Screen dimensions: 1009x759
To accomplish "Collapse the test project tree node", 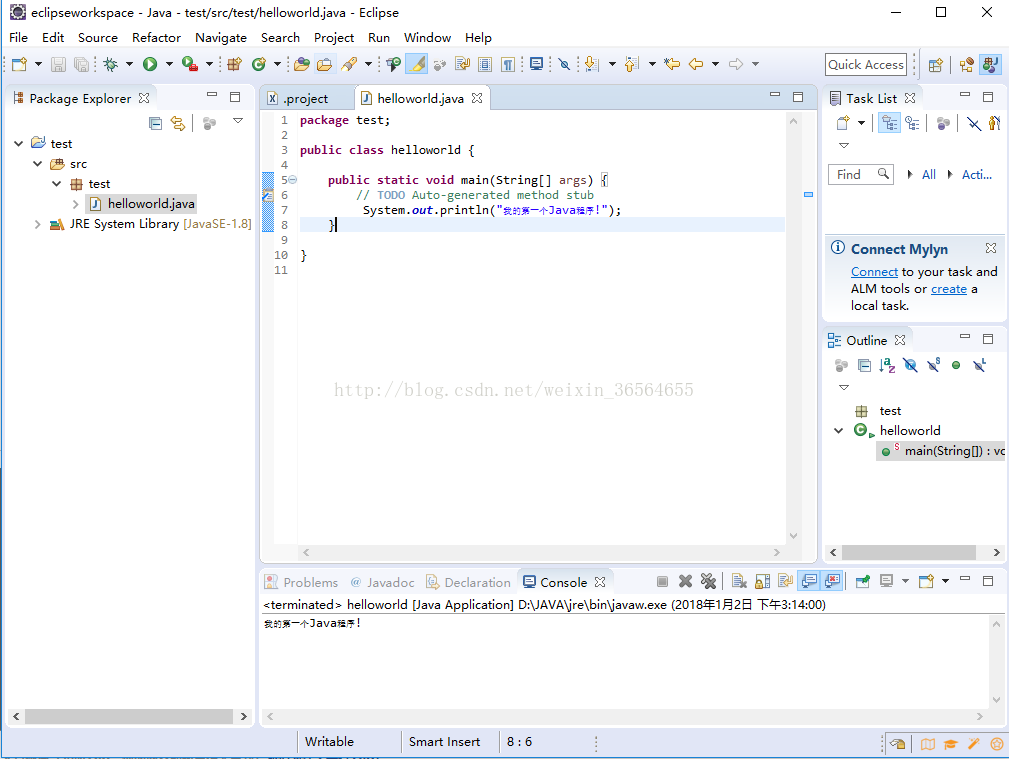I will point(19,144).
